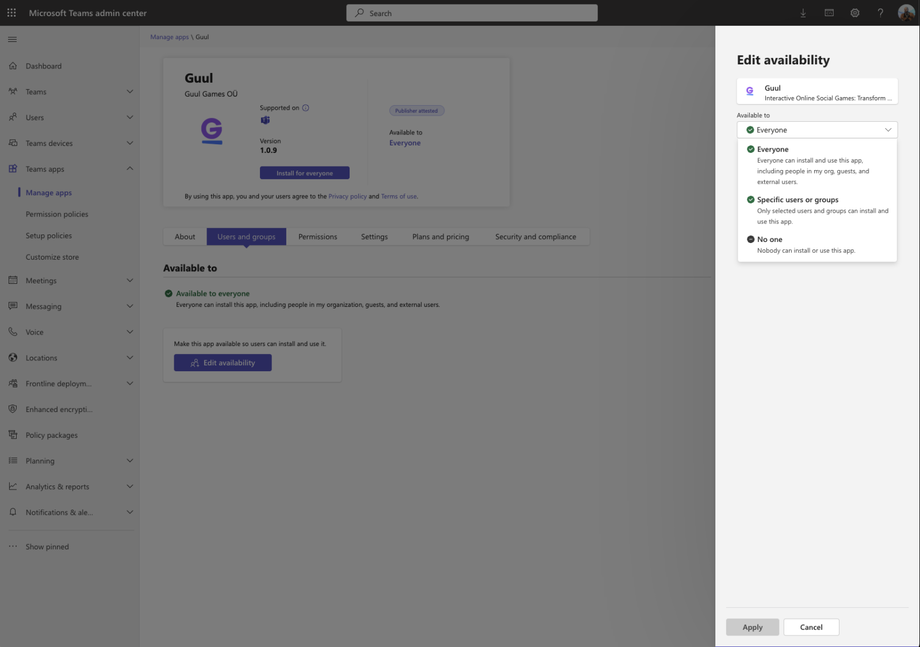Click the Everyone link under Available to
Screen dimensions: 920x647
(405, 143)
